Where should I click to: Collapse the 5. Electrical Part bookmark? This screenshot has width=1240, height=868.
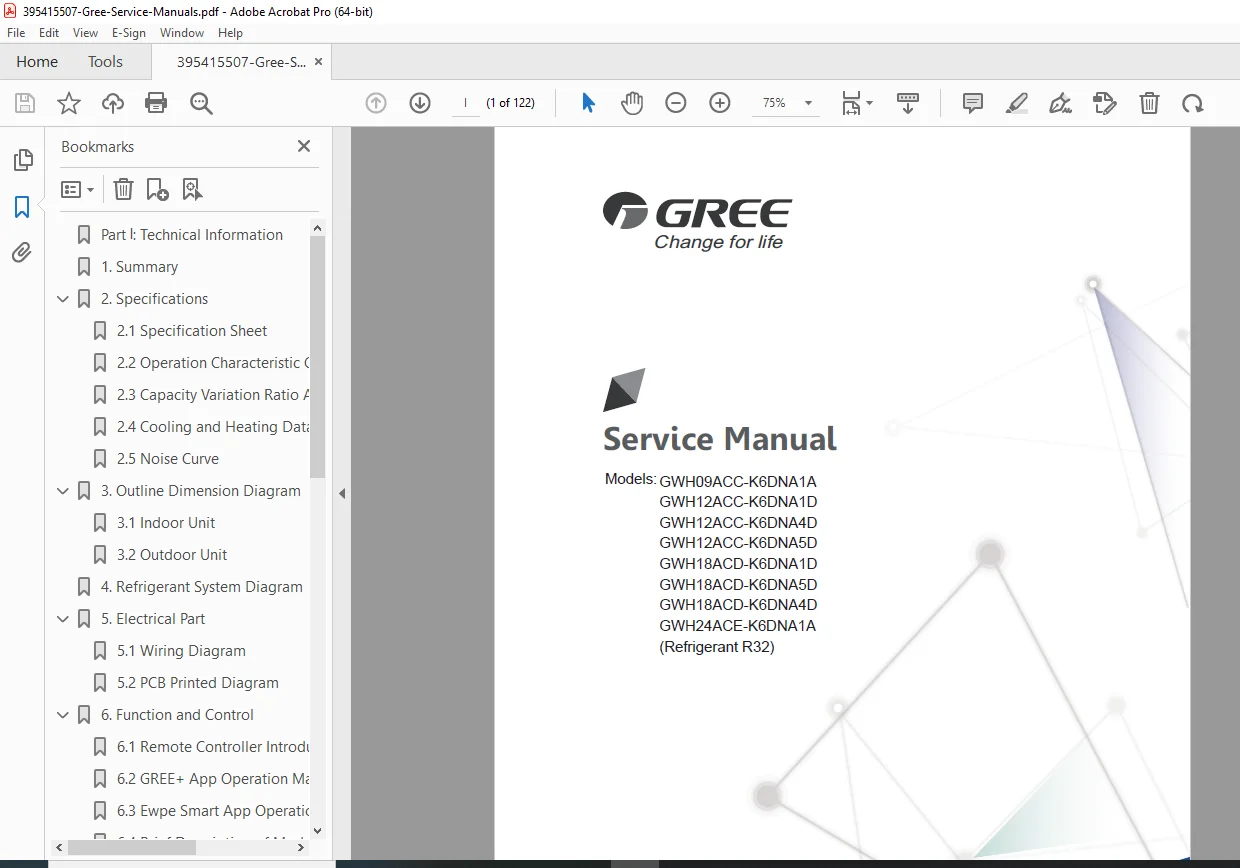[x=63, y=619]
